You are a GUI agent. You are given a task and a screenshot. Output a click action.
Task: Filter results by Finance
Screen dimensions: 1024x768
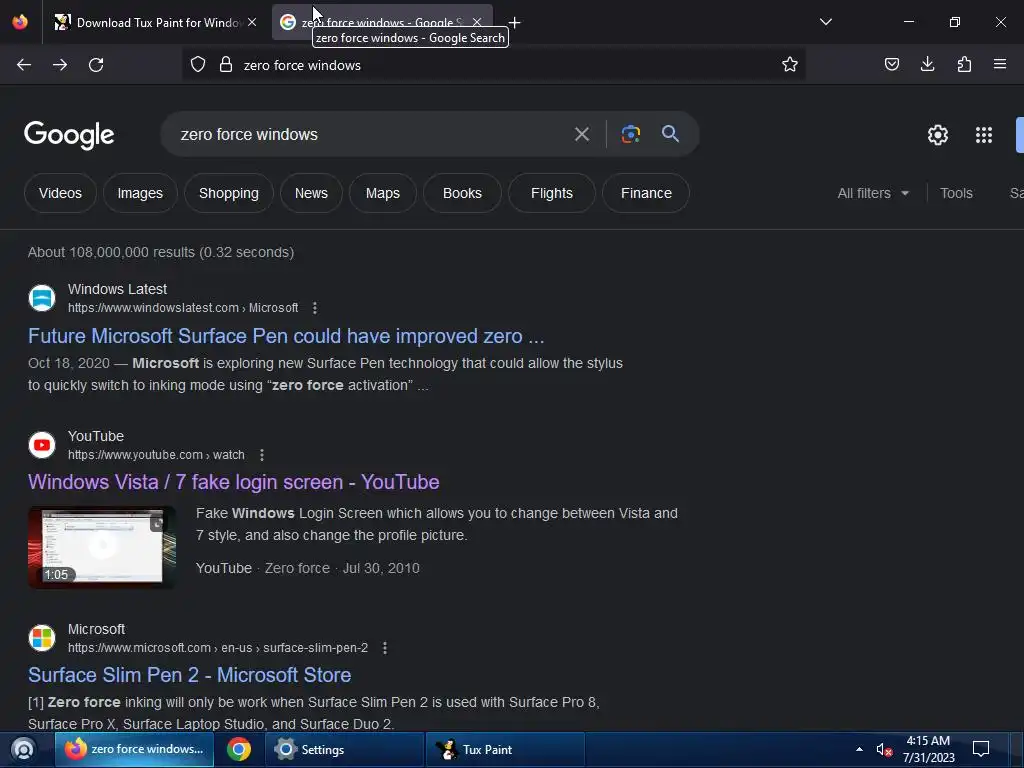(646, 193)
